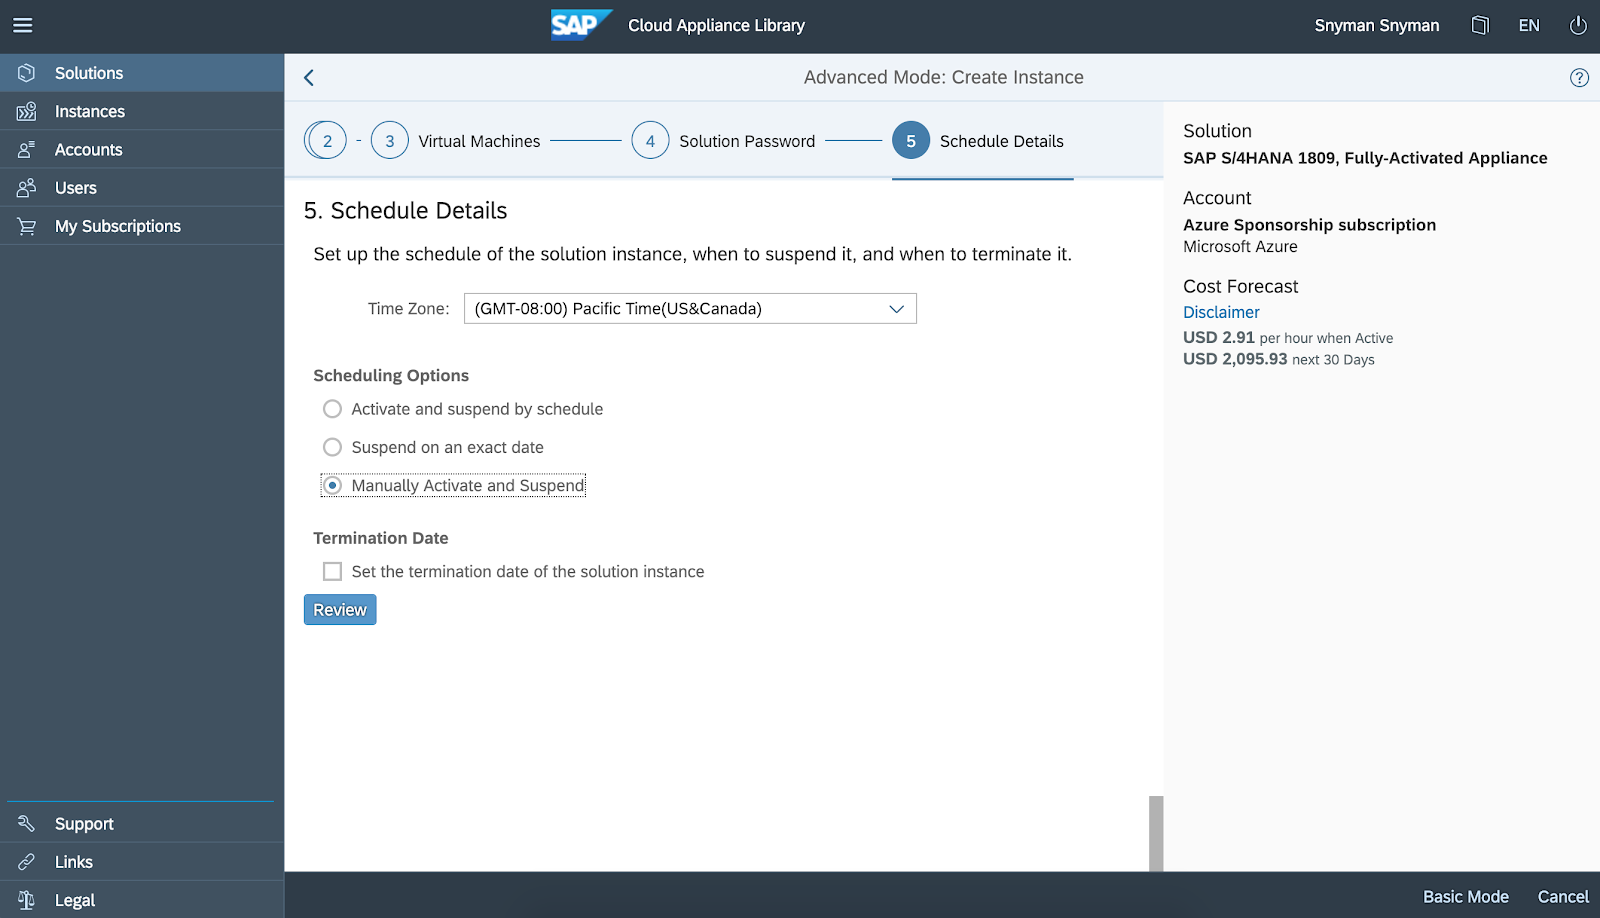Open Users in the sidebar

(x=142, y=188)
